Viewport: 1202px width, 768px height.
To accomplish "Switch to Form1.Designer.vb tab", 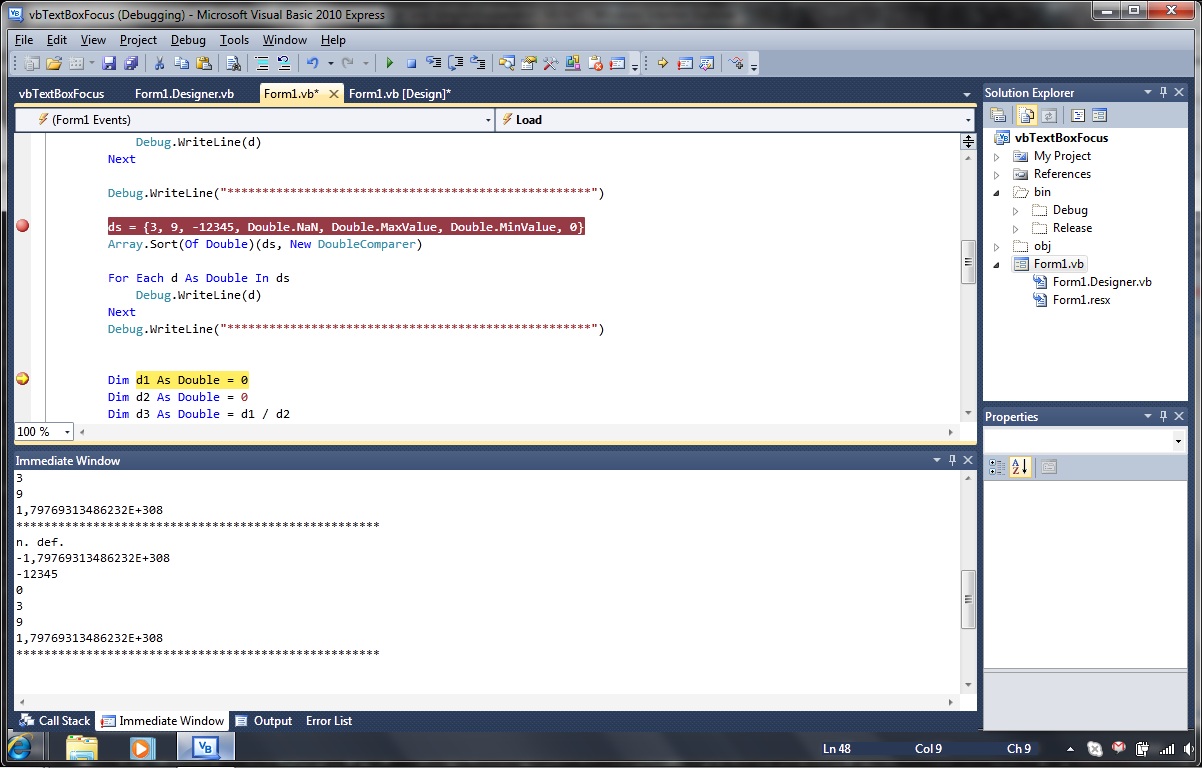I will pos(184,93).
